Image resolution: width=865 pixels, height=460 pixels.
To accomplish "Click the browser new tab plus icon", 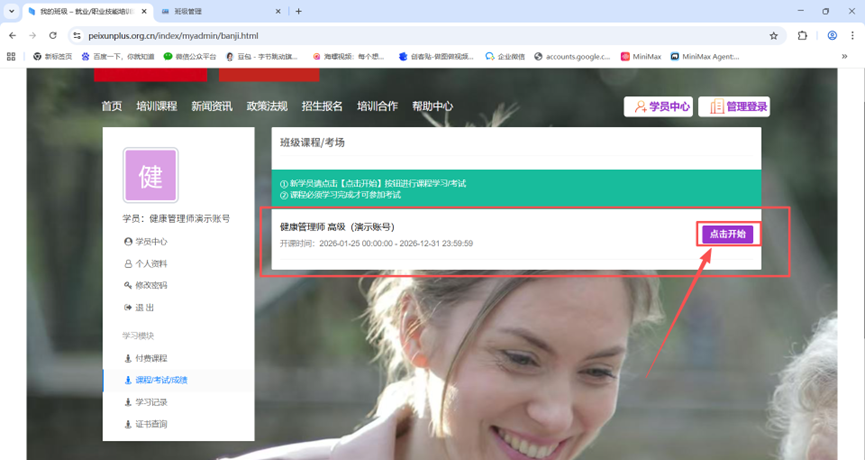I will [298, 11].
